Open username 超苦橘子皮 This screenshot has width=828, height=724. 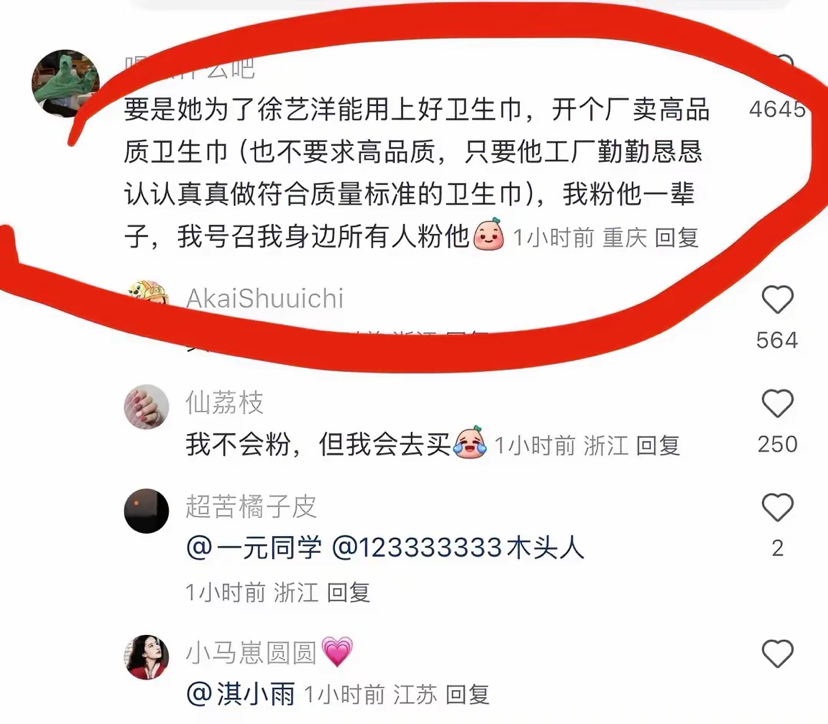[x=251, y=507]
